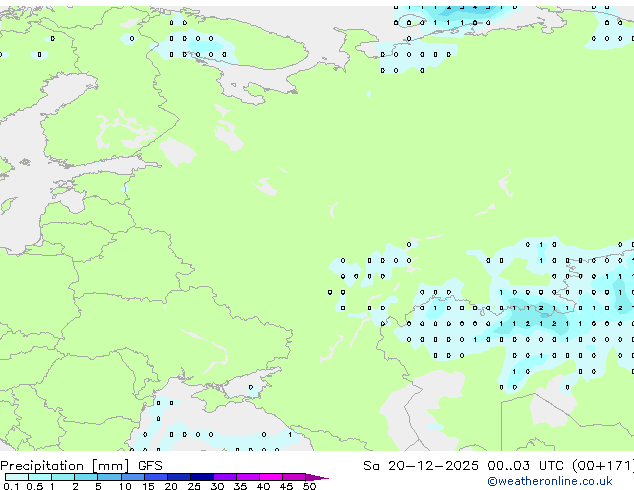Pick the 5–10 mm legend color swatch

[109, 477]
